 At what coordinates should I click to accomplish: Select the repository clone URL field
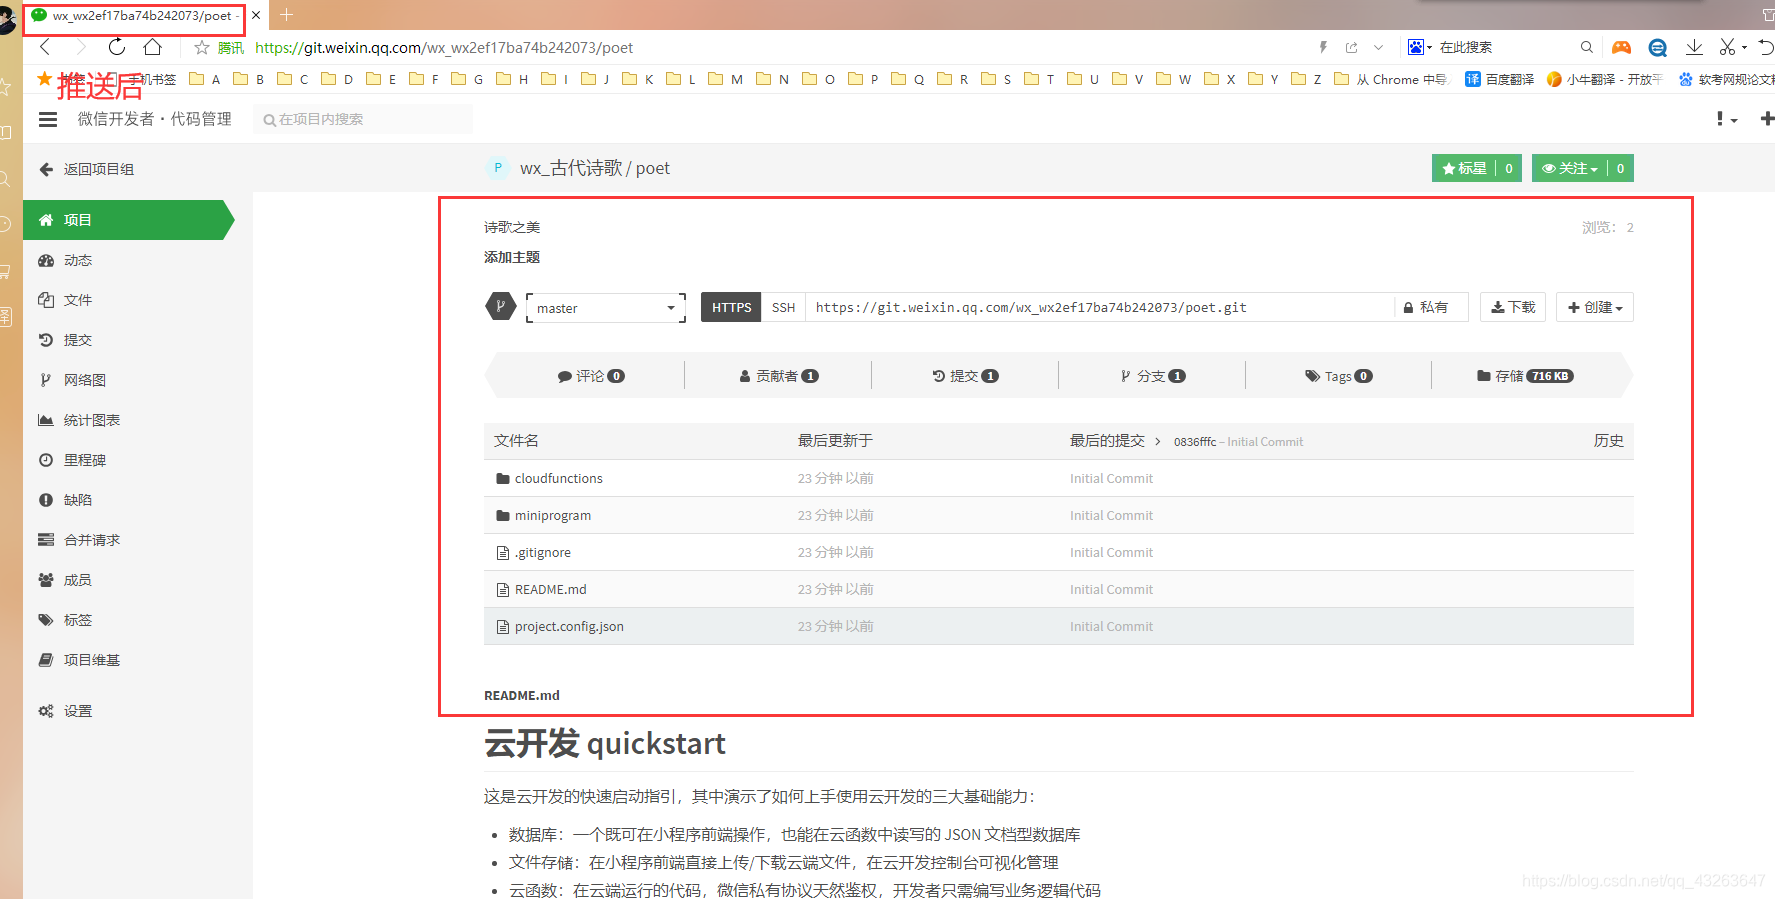pos(1099,307)
